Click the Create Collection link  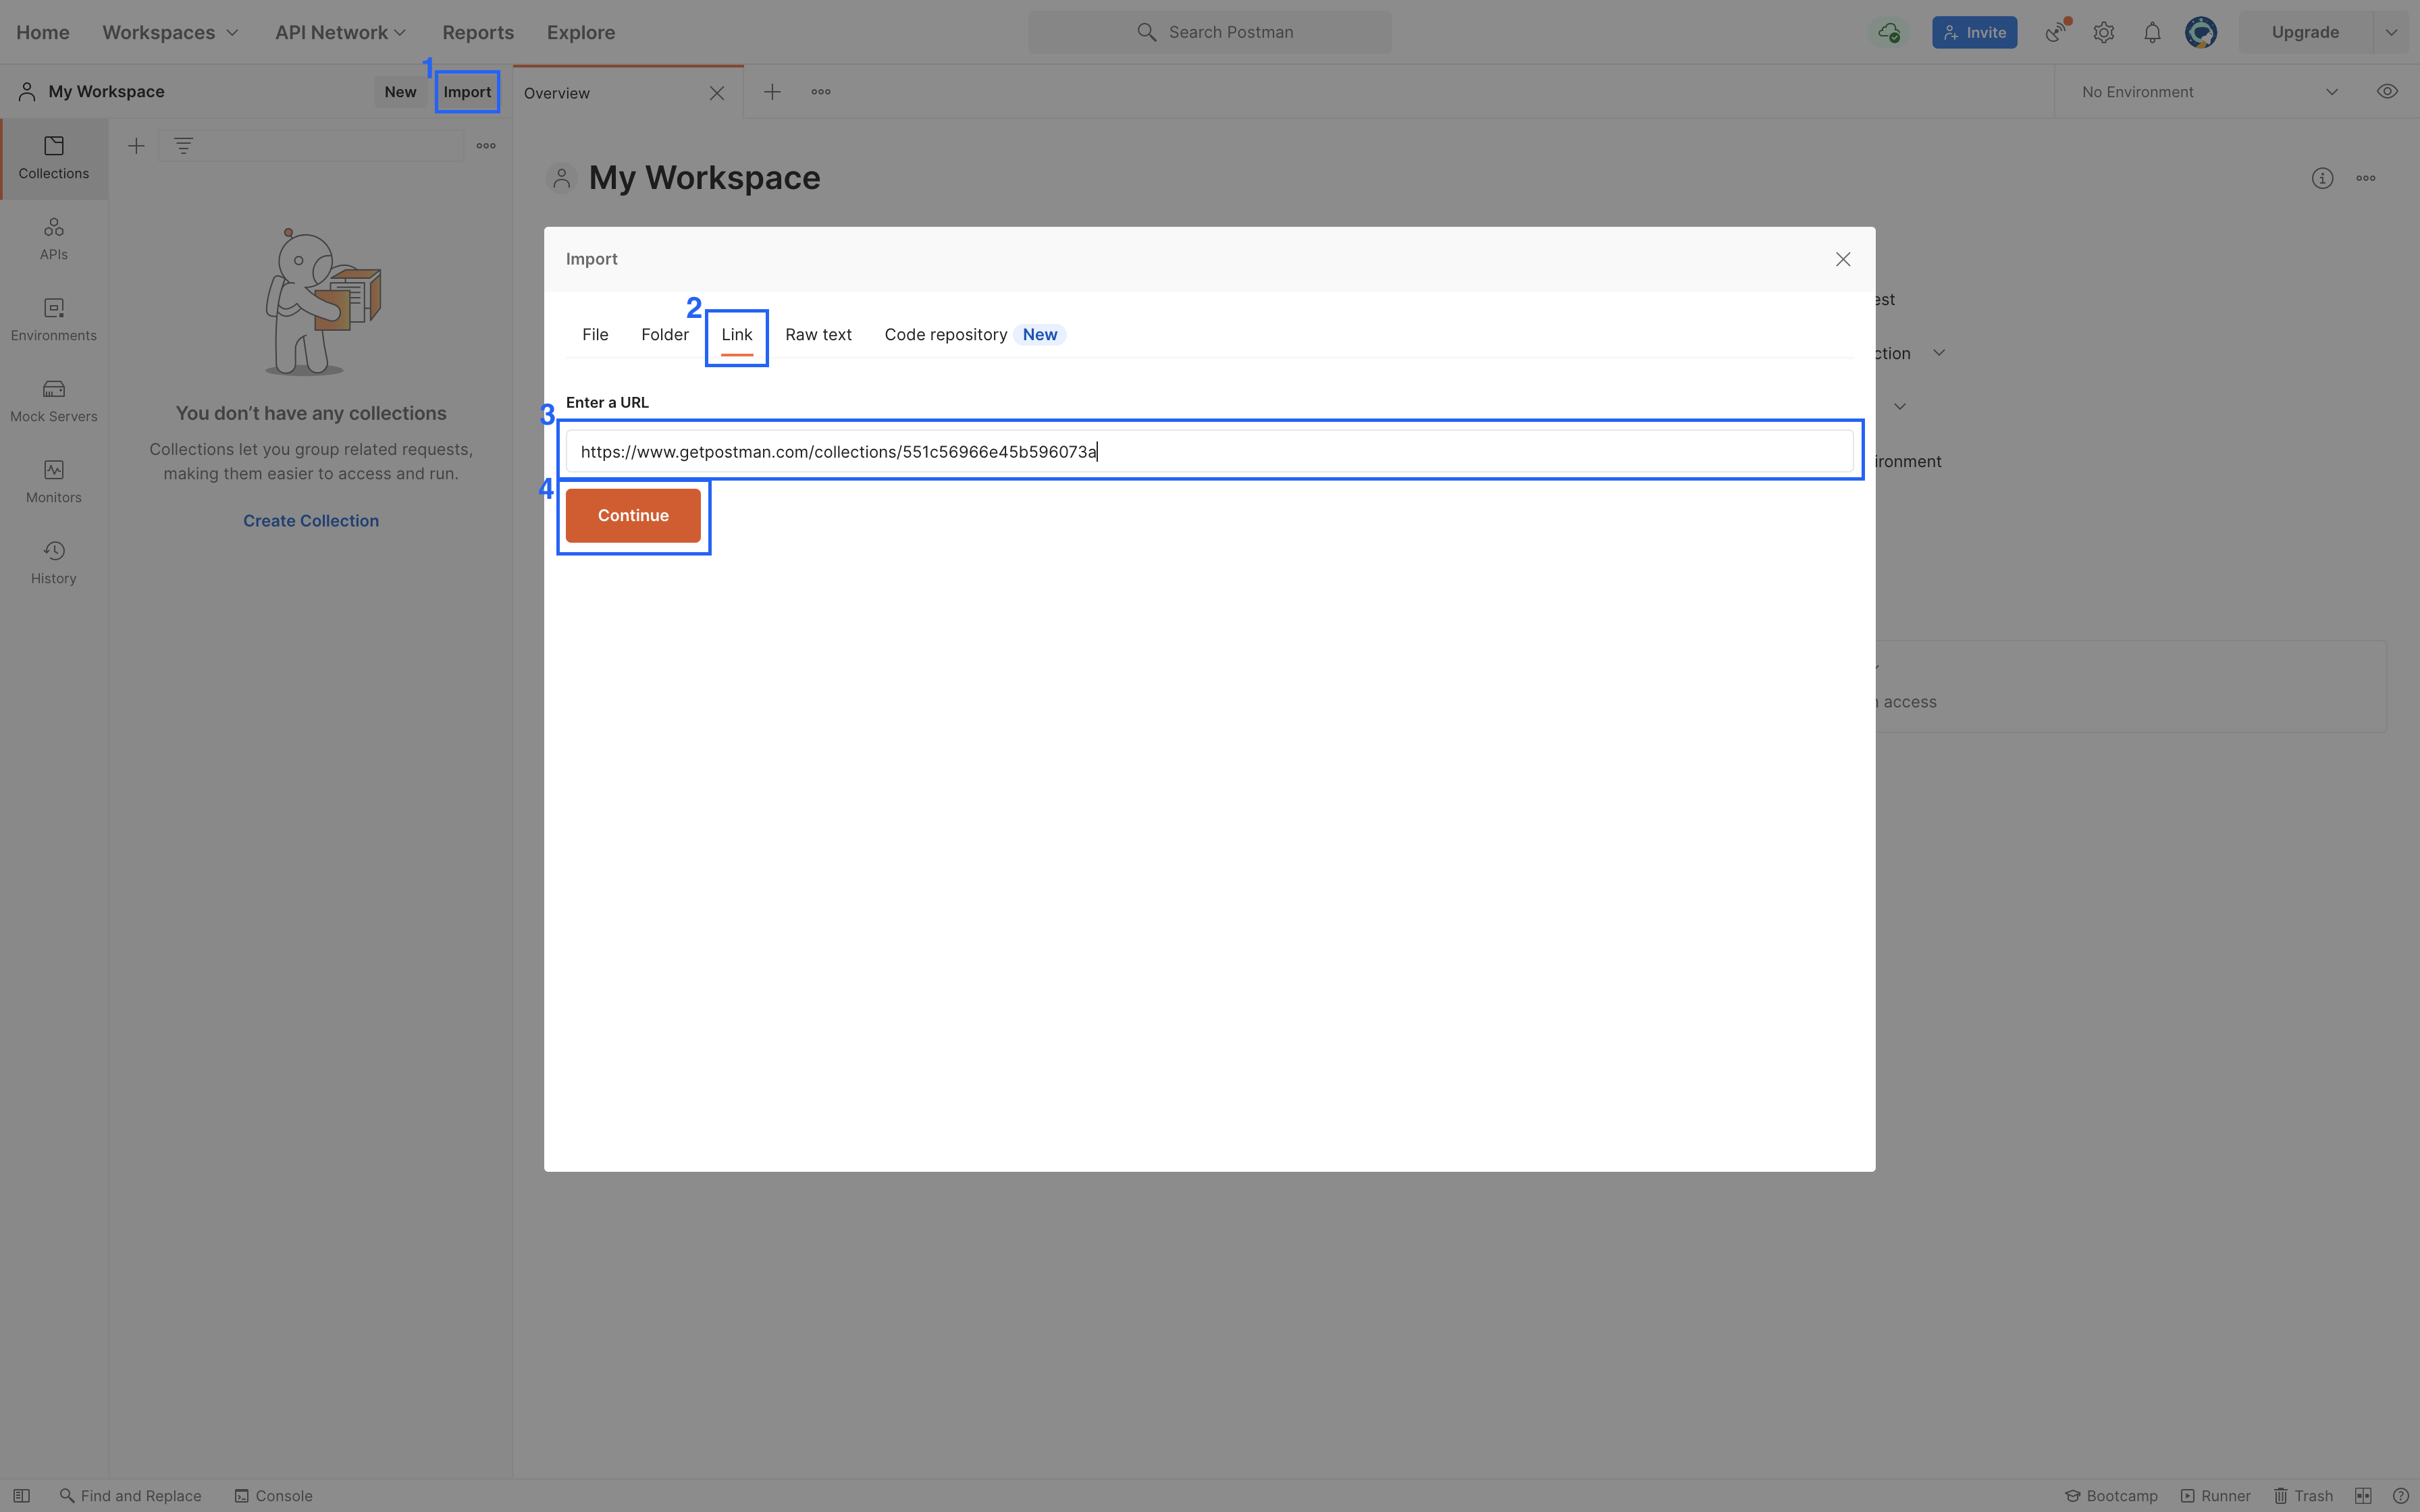tap(311, 521)
